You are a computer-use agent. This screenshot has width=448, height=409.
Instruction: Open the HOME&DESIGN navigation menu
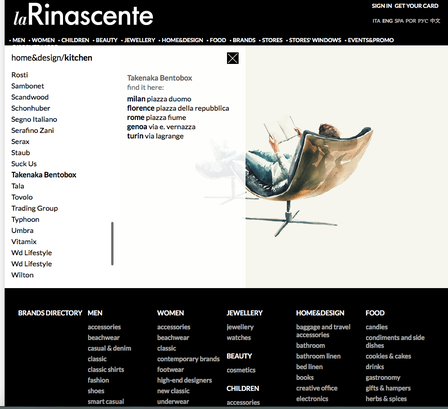(x=182, y=40)
